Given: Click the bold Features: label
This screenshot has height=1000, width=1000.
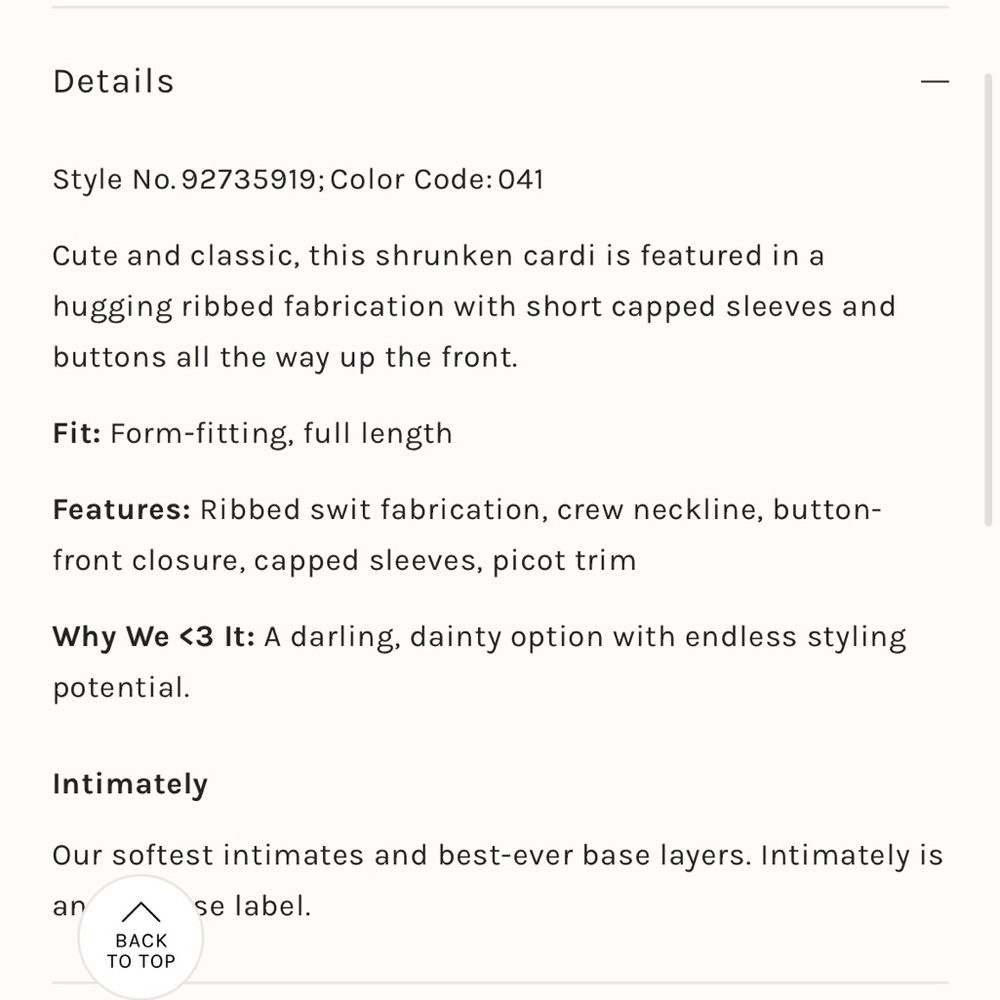Looking at the screenshot, I should click(x=121, y=510).
